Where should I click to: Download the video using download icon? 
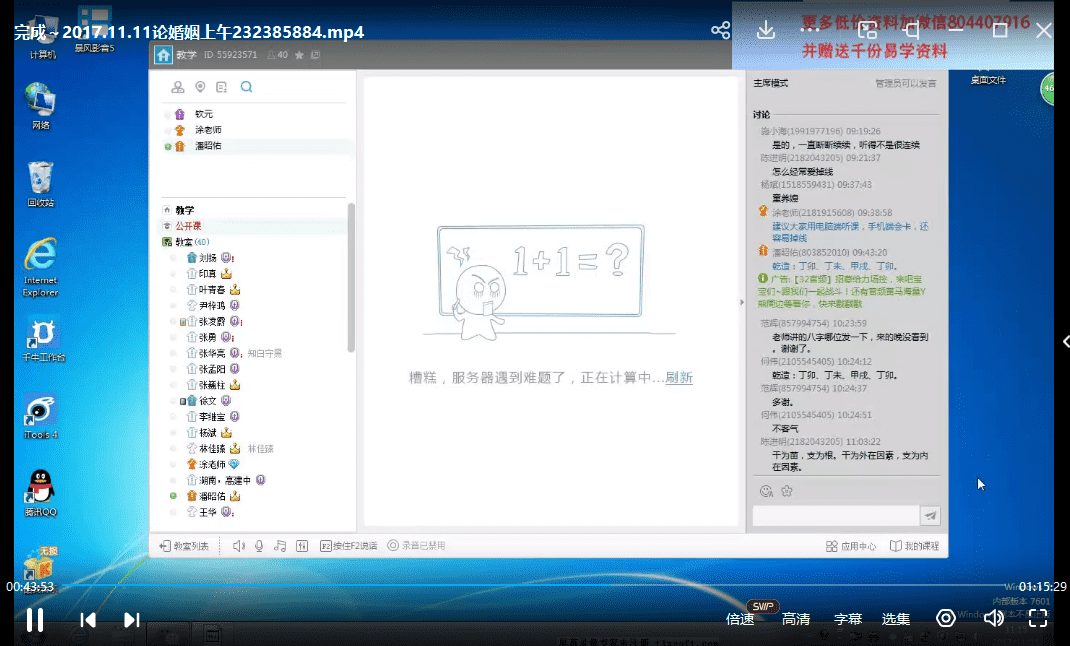[x=766, y=31]
